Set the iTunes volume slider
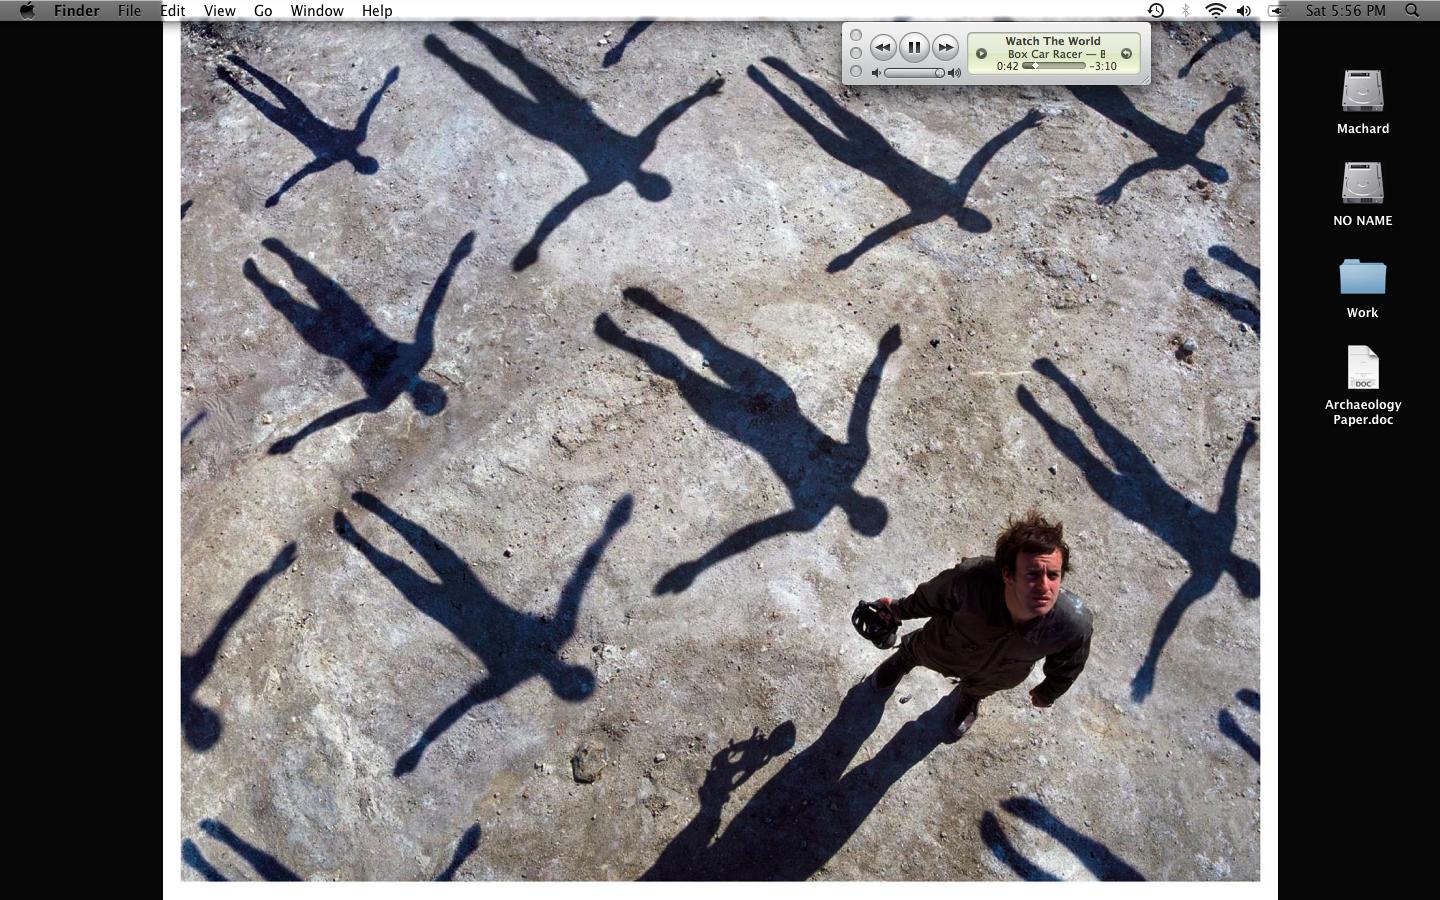1440x900 pixels. [915, 73]
